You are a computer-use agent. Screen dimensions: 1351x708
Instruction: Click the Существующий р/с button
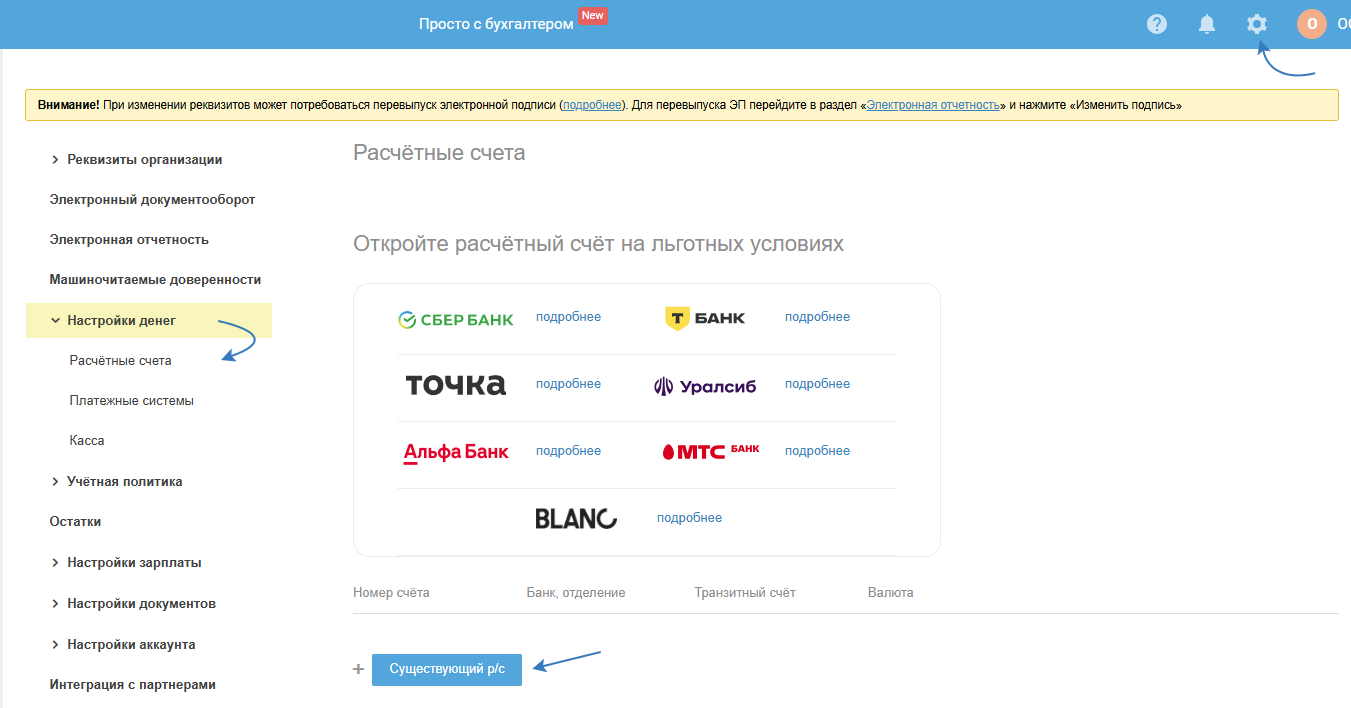click(447, 669)
